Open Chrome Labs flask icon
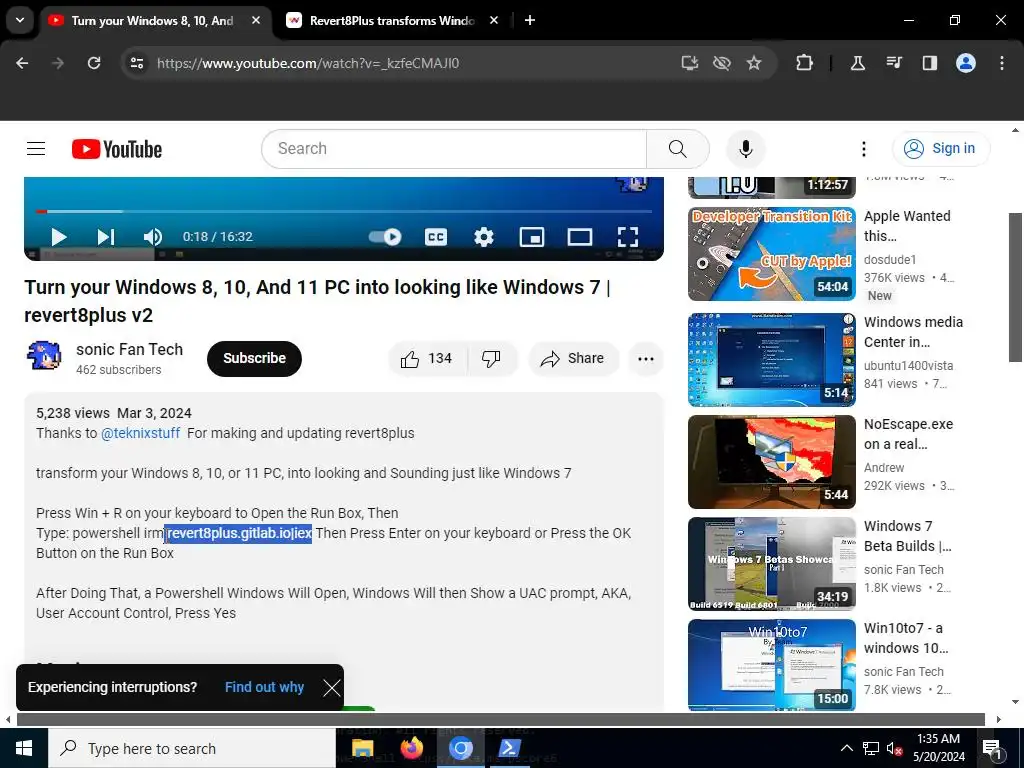 [857, 63]
